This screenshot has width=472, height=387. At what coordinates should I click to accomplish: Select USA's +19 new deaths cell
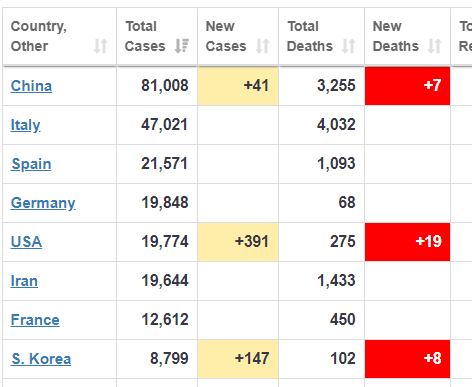[x=407, y=242]
